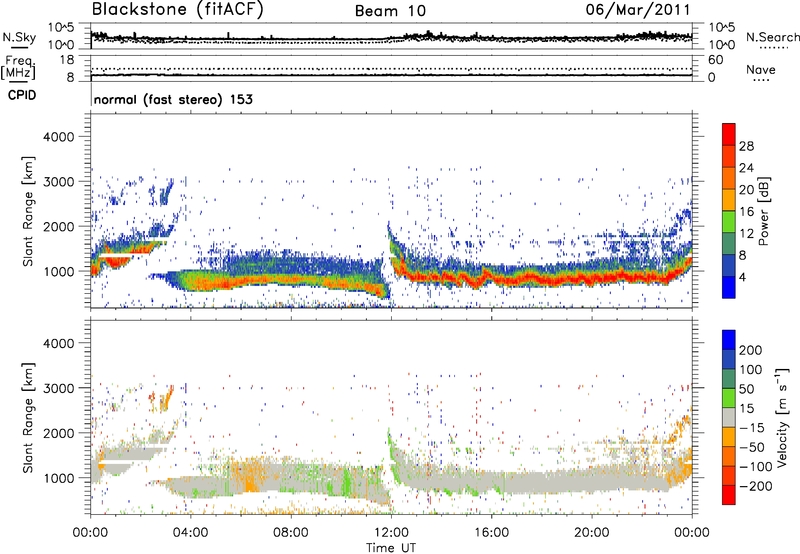
Task: Click the N.Sky legend label
Action: pos(19,37)
